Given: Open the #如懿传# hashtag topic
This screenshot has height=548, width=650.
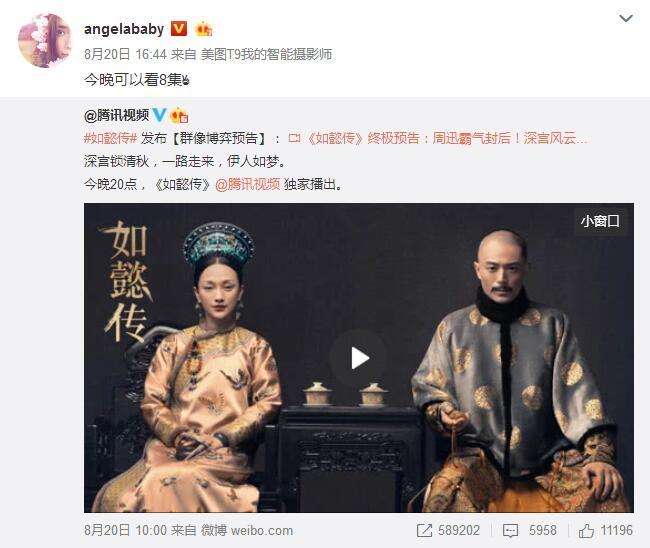Looking at the screenshot, I should pos(110,138).
